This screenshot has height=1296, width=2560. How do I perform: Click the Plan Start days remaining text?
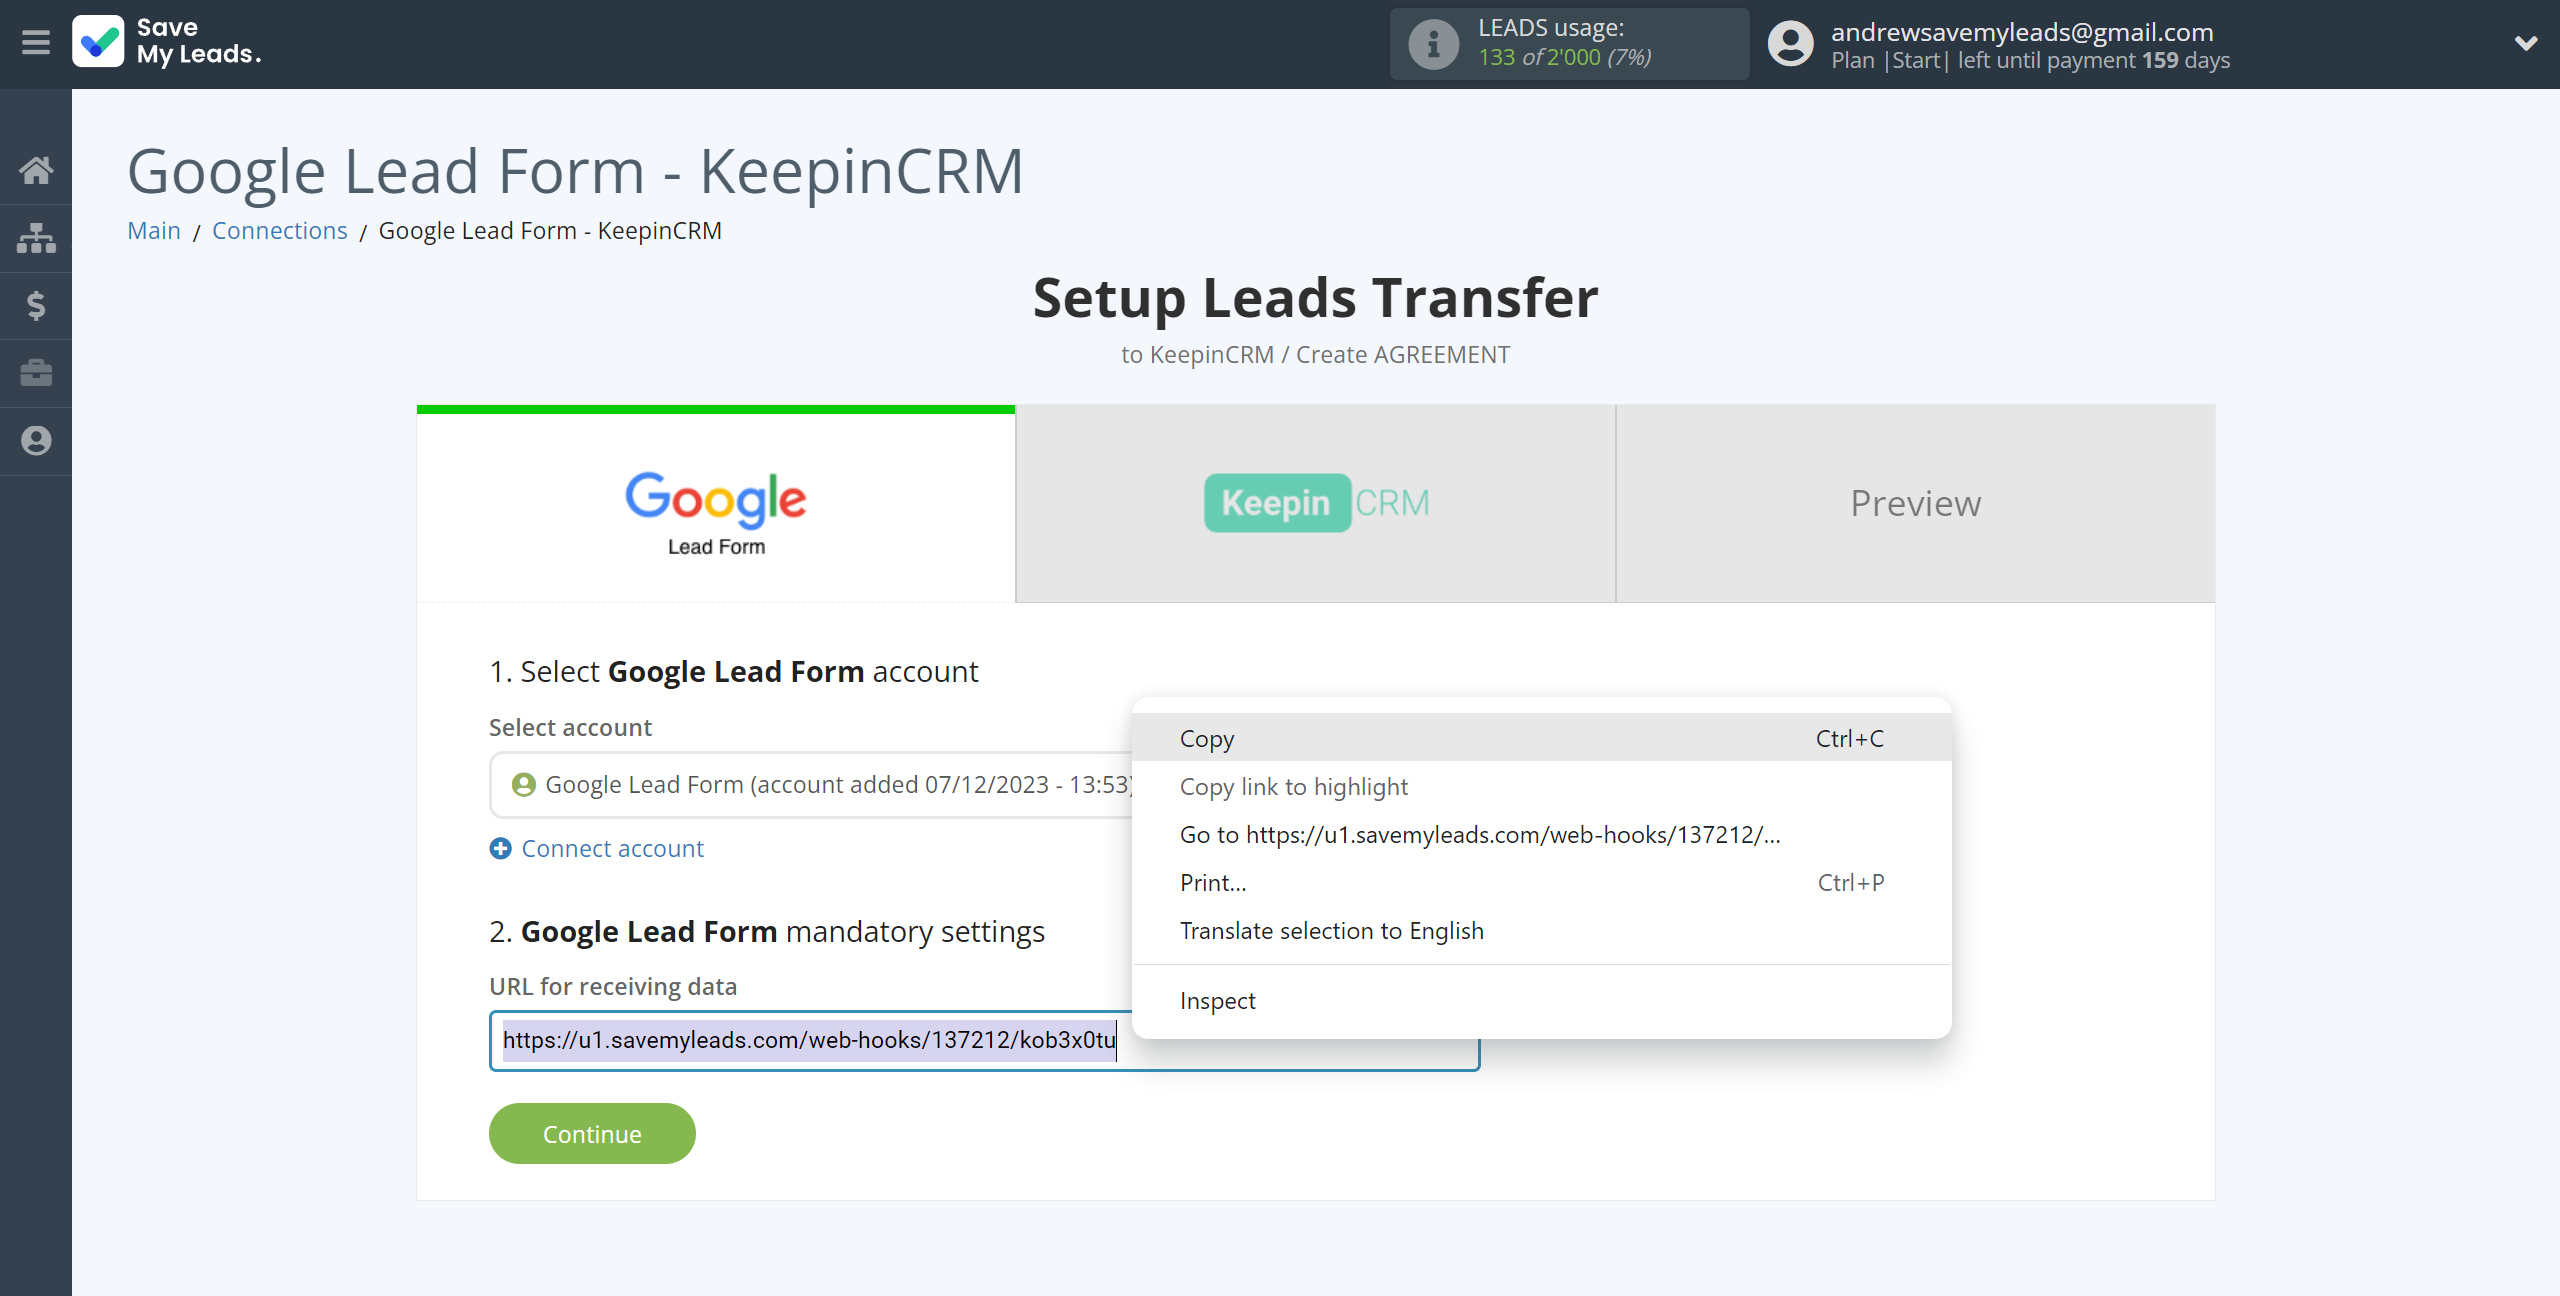pos(2030,60)
